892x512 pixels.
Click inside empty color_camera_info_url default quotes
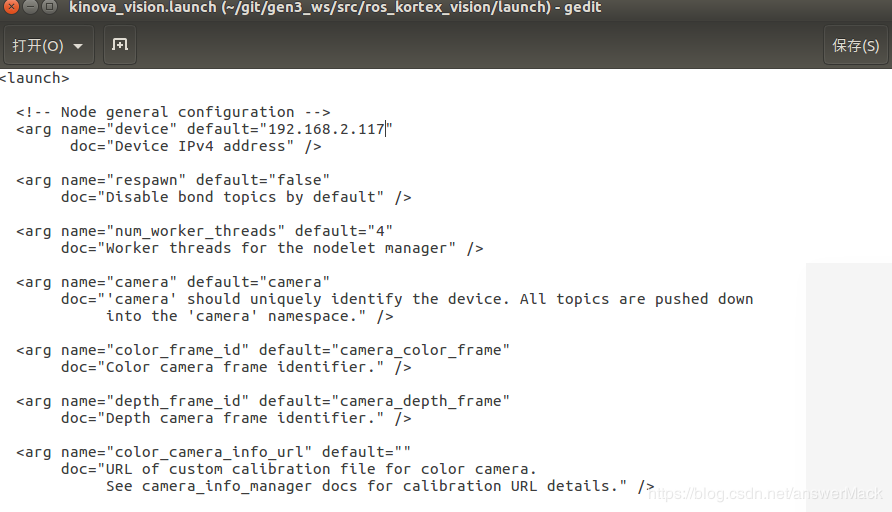click(x=403, y=452)
